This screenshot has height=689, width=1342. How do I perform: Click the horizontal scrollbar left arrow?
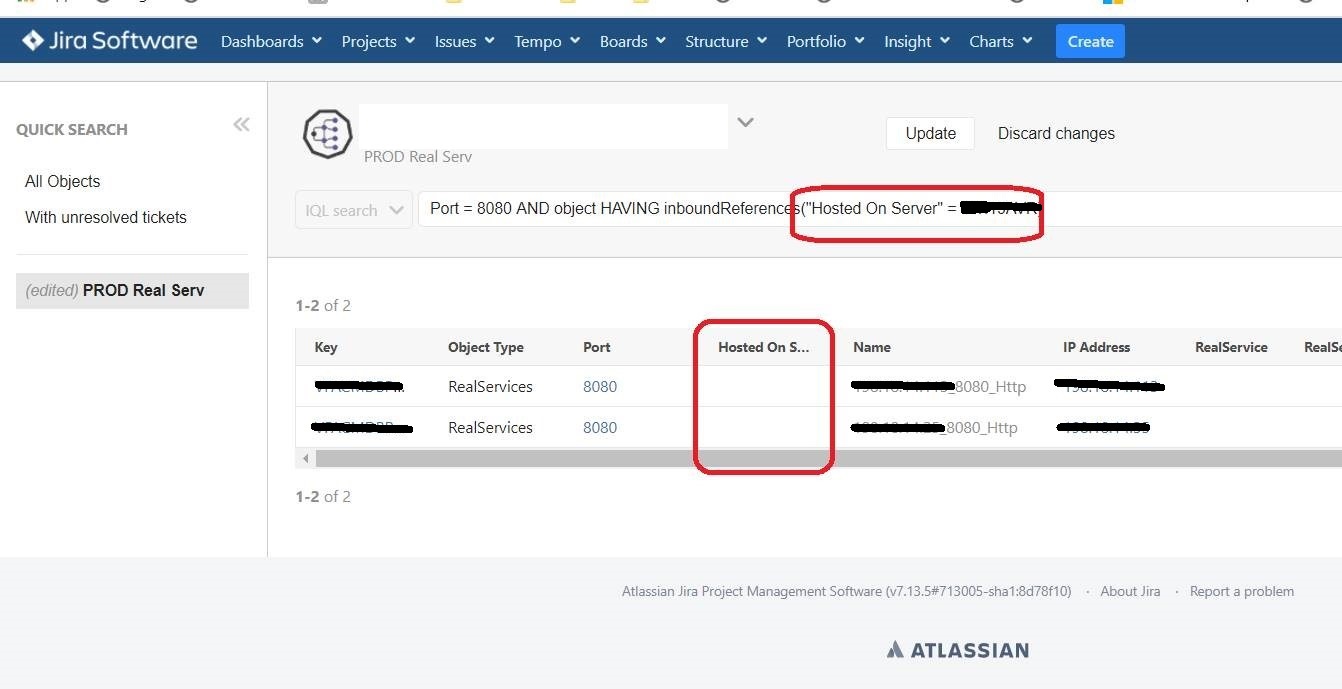point(306,458)
